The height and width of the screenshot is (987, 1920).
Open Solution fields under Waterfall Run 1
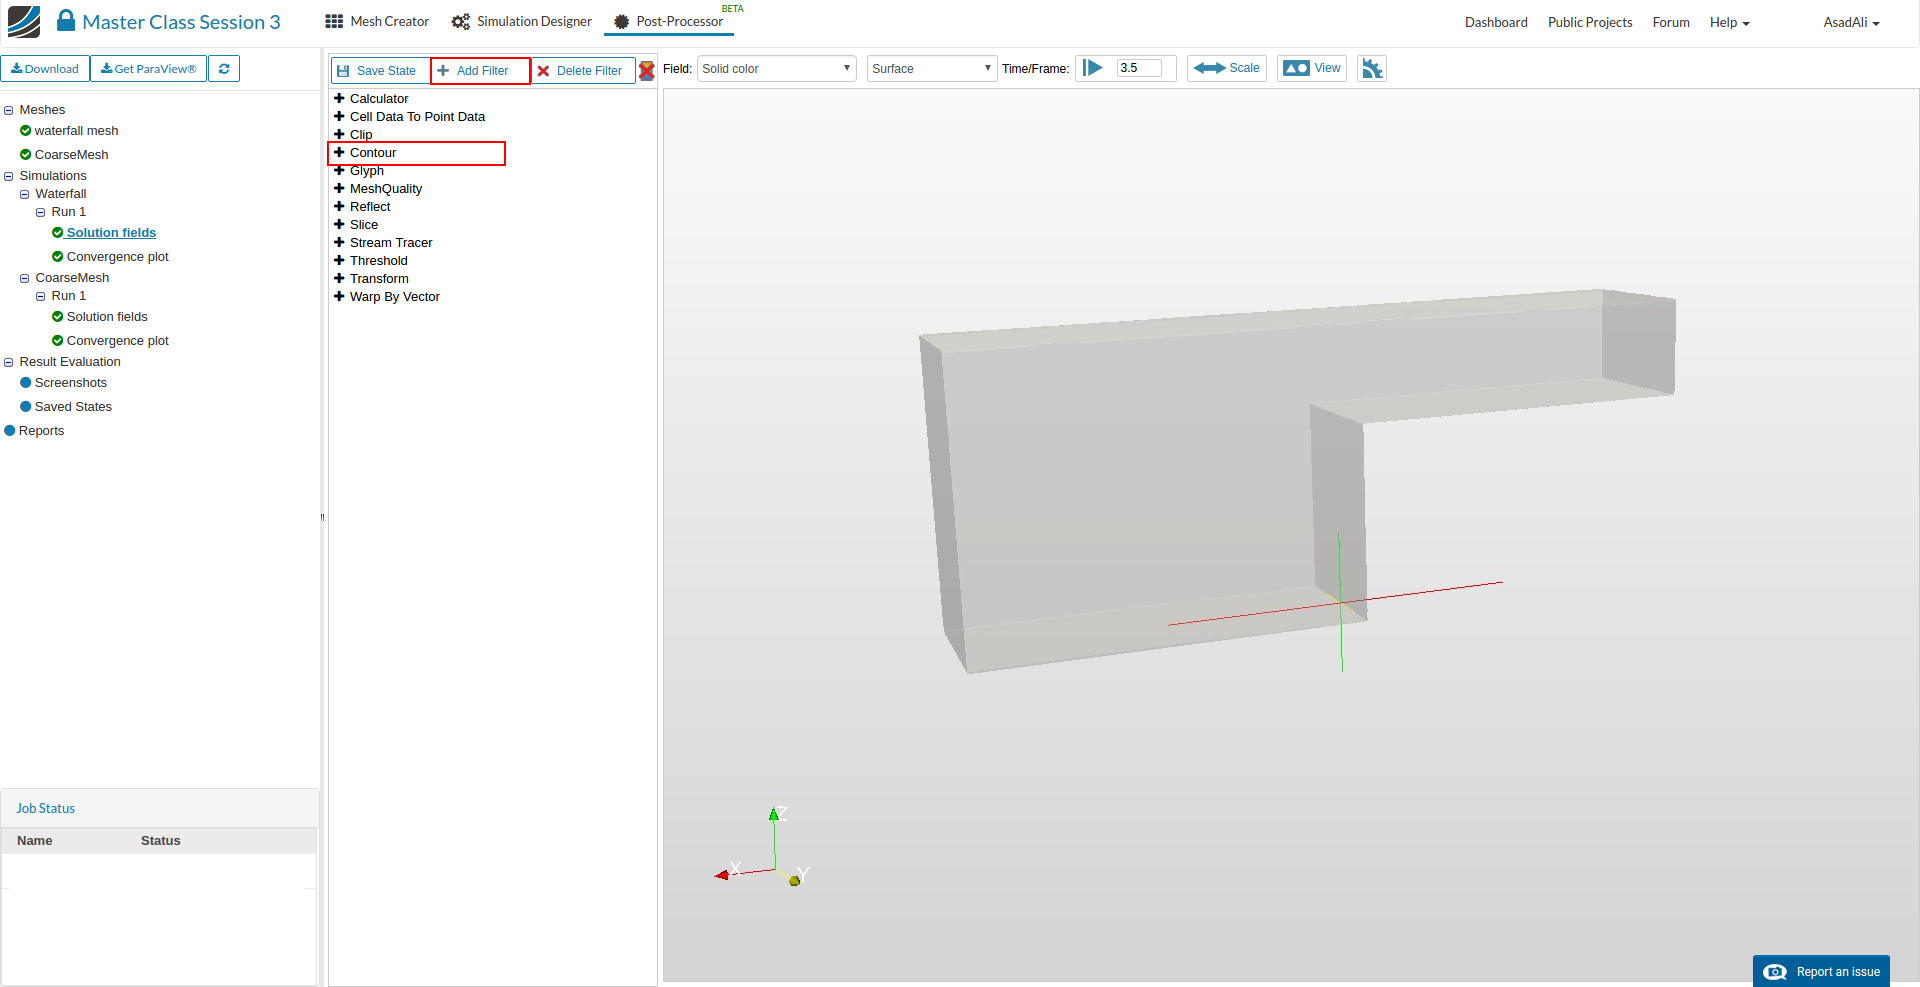111,233
